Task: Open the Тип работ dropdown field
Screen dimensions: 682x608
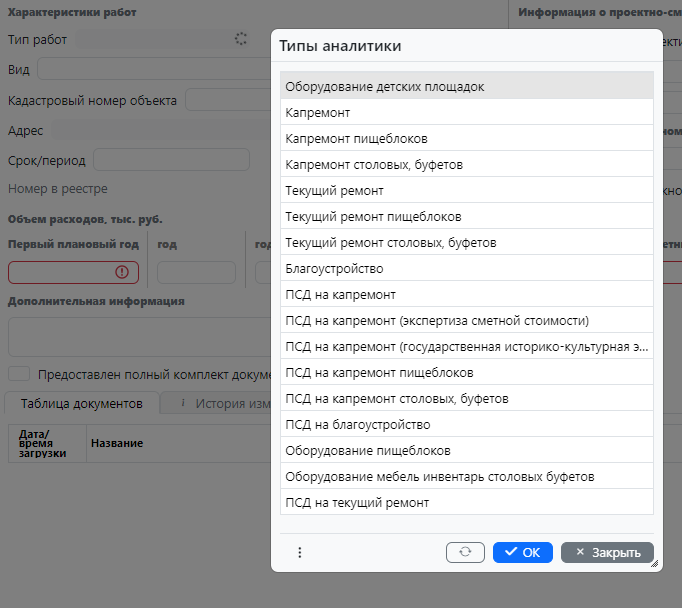Action: pos(155,39)
